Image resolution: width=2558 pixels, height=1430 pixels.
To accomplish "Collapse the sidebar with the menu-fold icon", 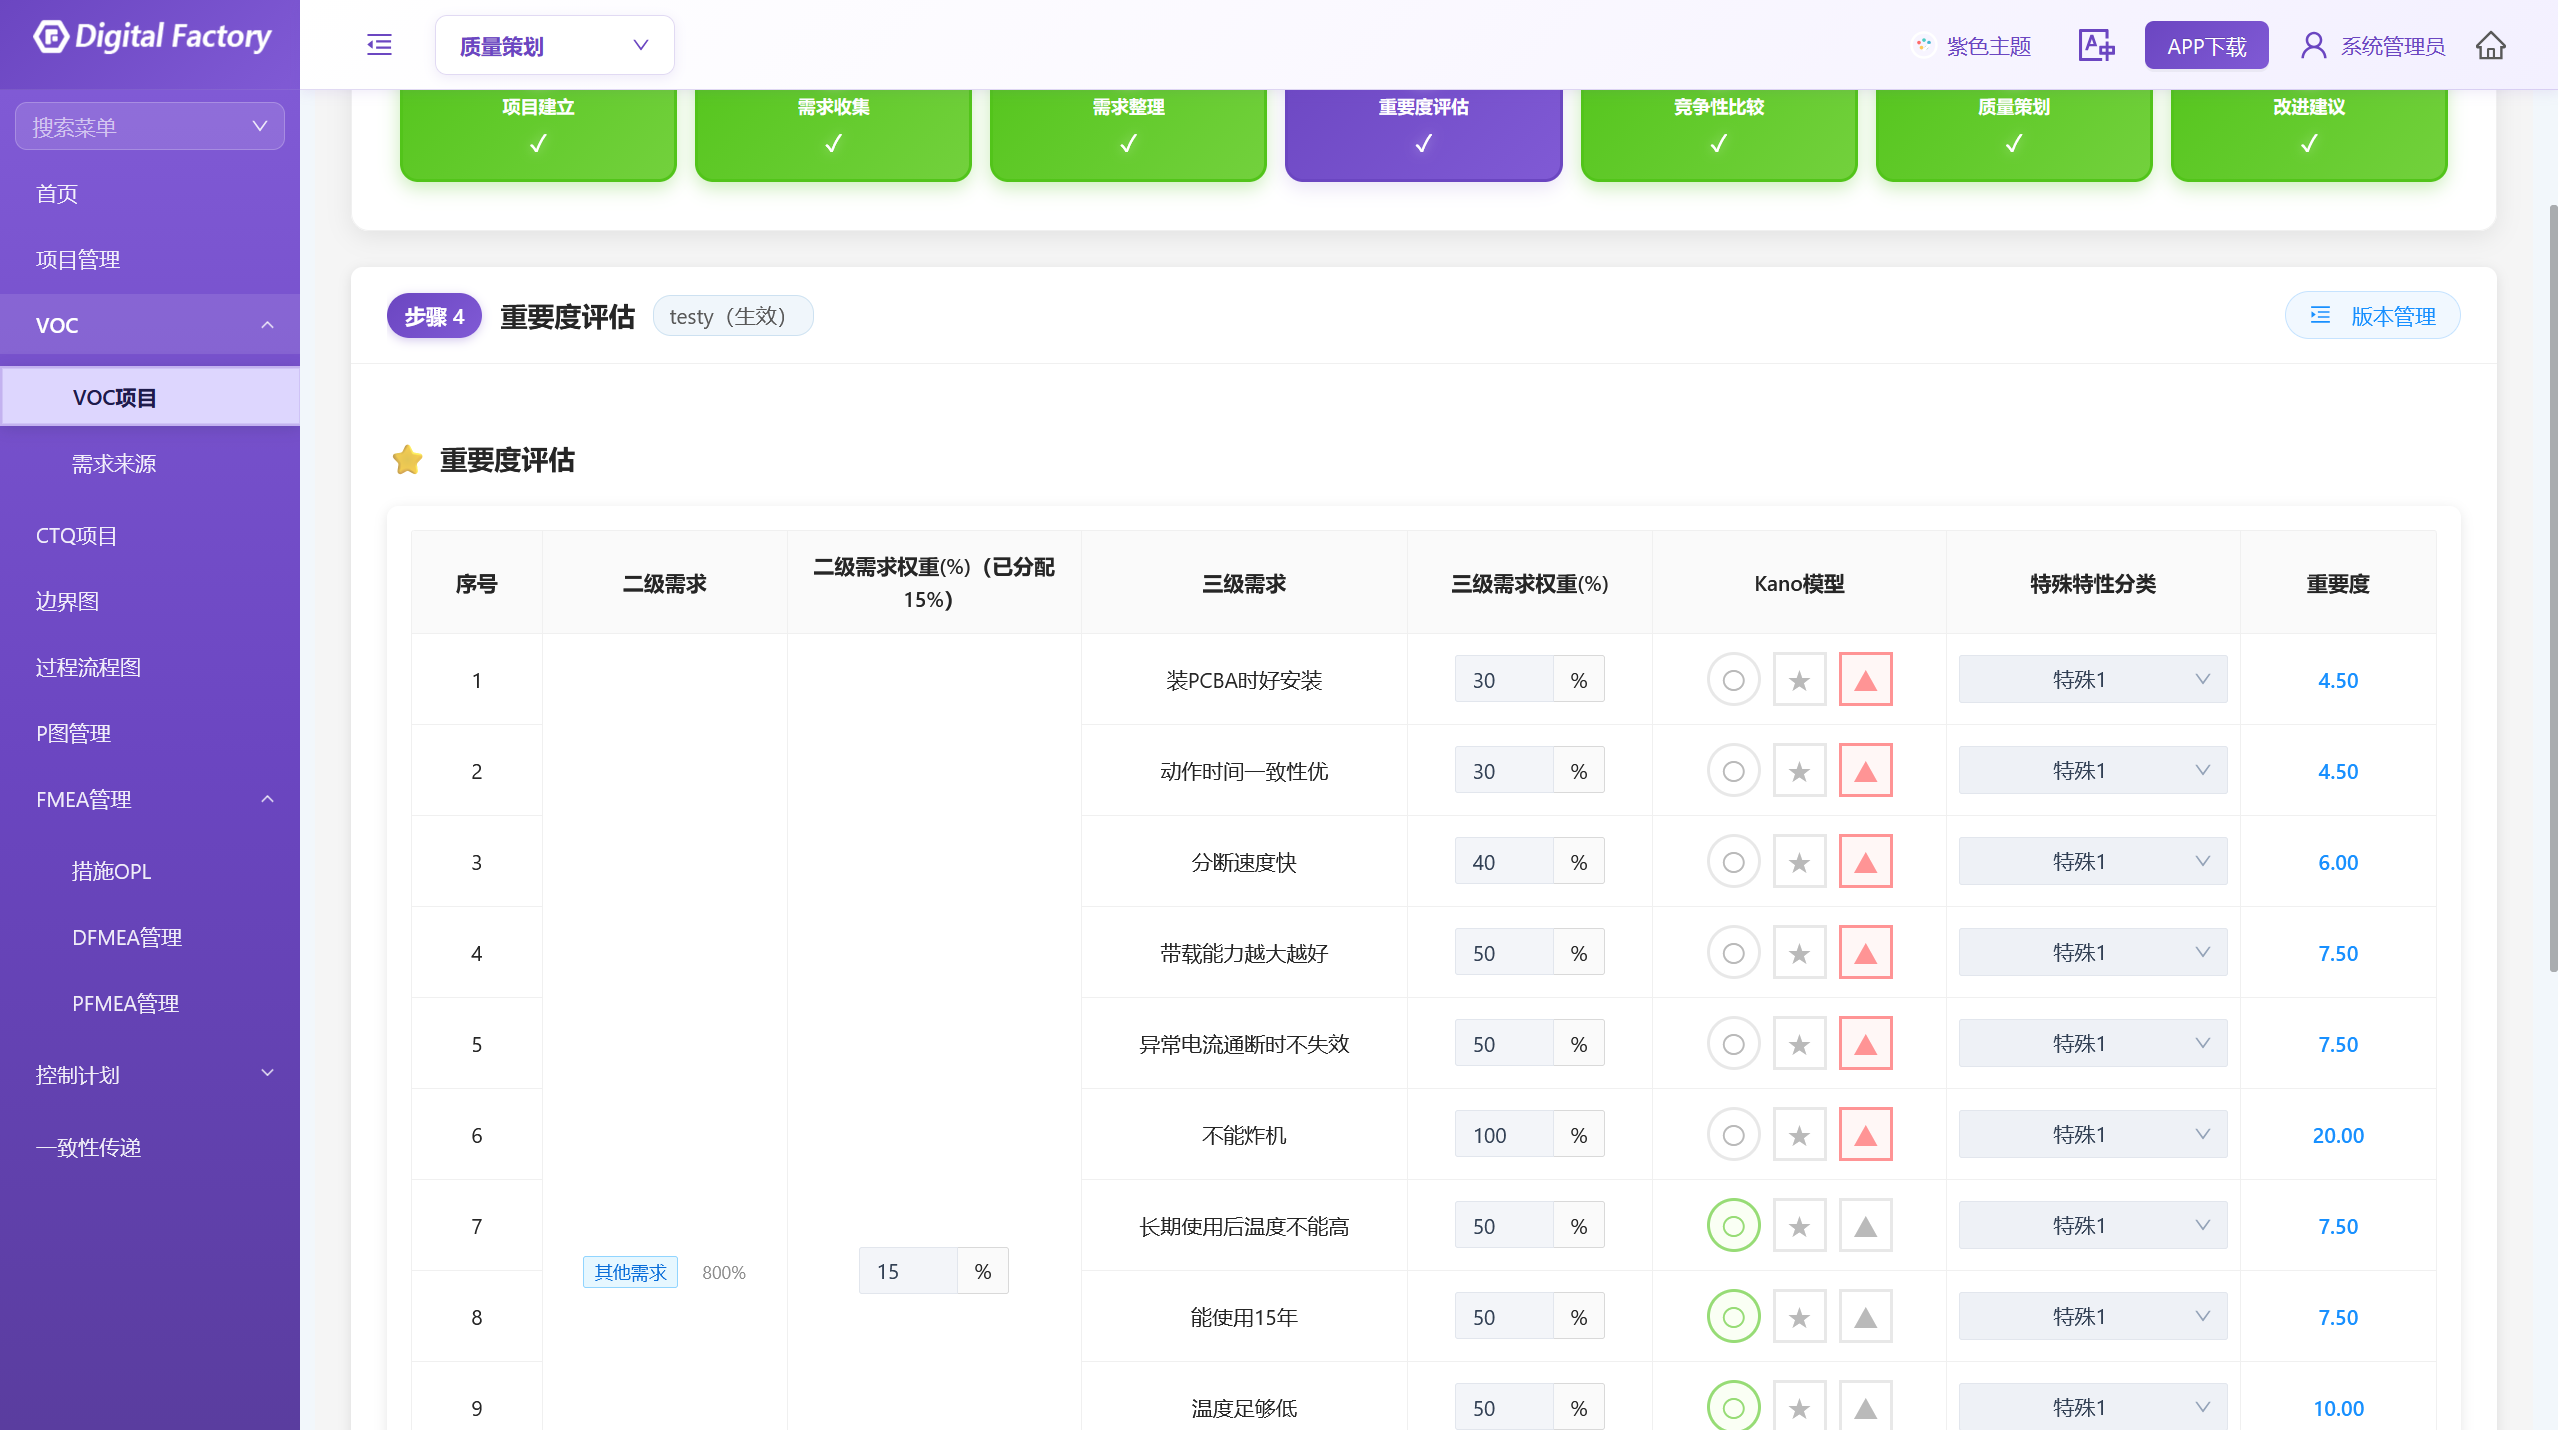I will pyautogui.click(x=379, y=45).
